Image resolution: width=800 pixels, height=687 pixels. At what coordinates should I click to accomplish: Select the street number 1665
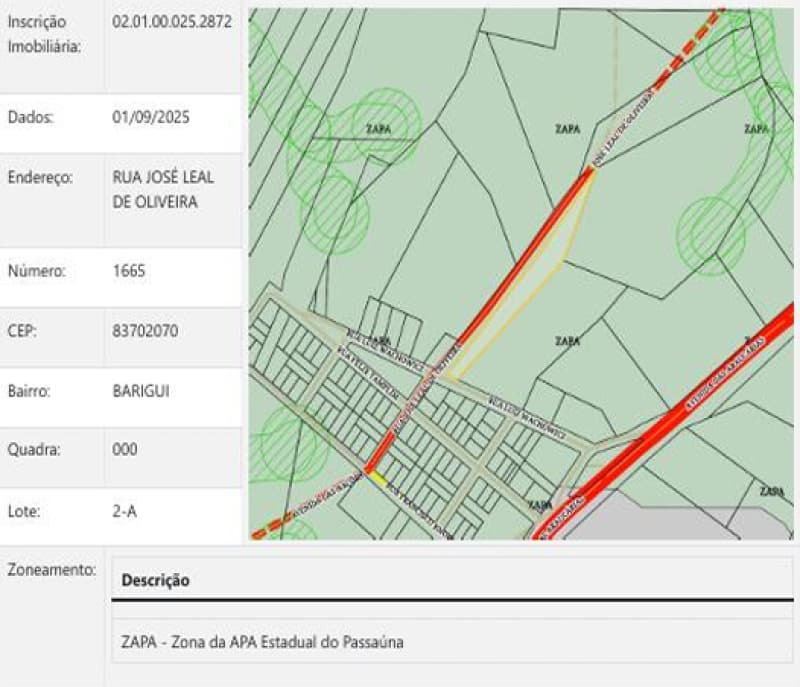[129, 271]
